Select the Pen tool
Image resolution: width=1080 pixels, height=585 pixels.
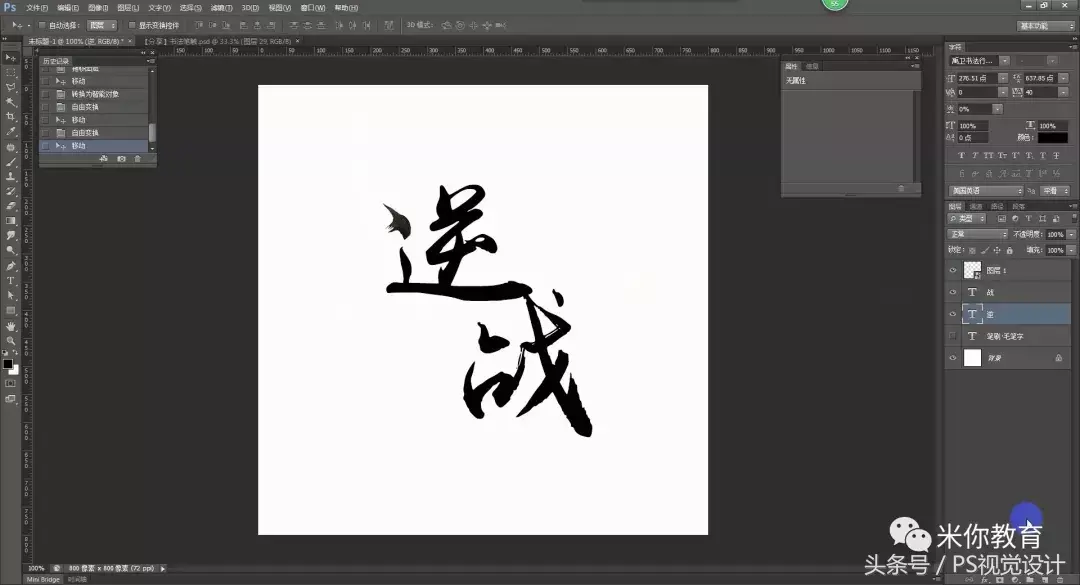(x=10, y=266)
